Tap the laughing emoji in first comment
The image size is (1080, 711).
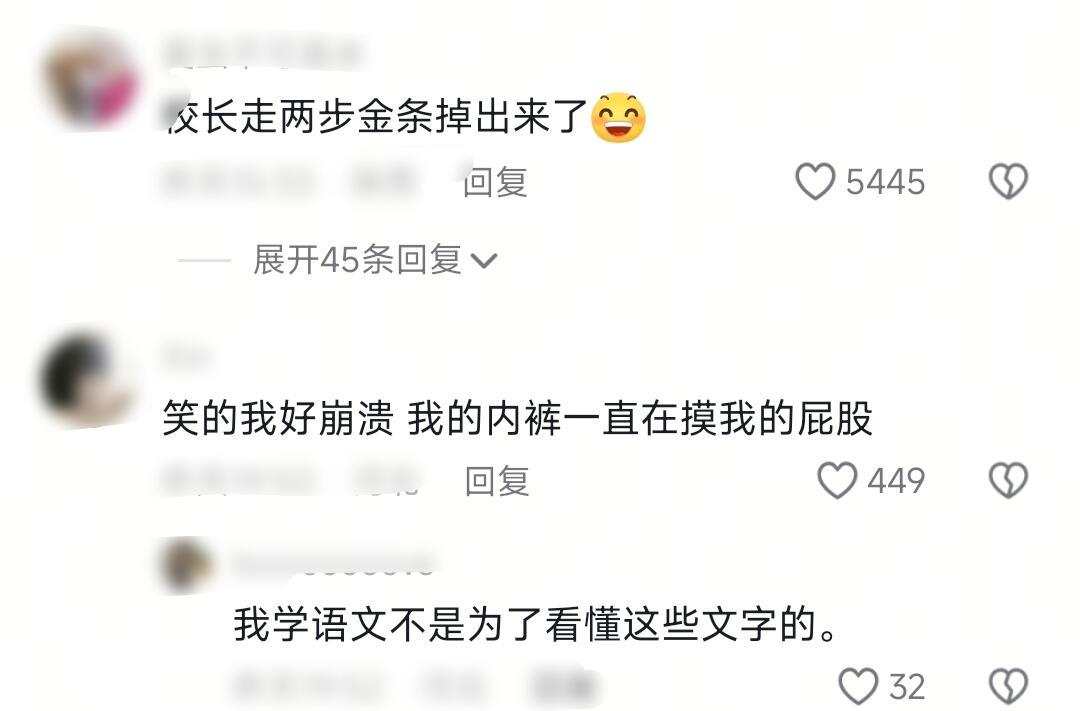619,117
